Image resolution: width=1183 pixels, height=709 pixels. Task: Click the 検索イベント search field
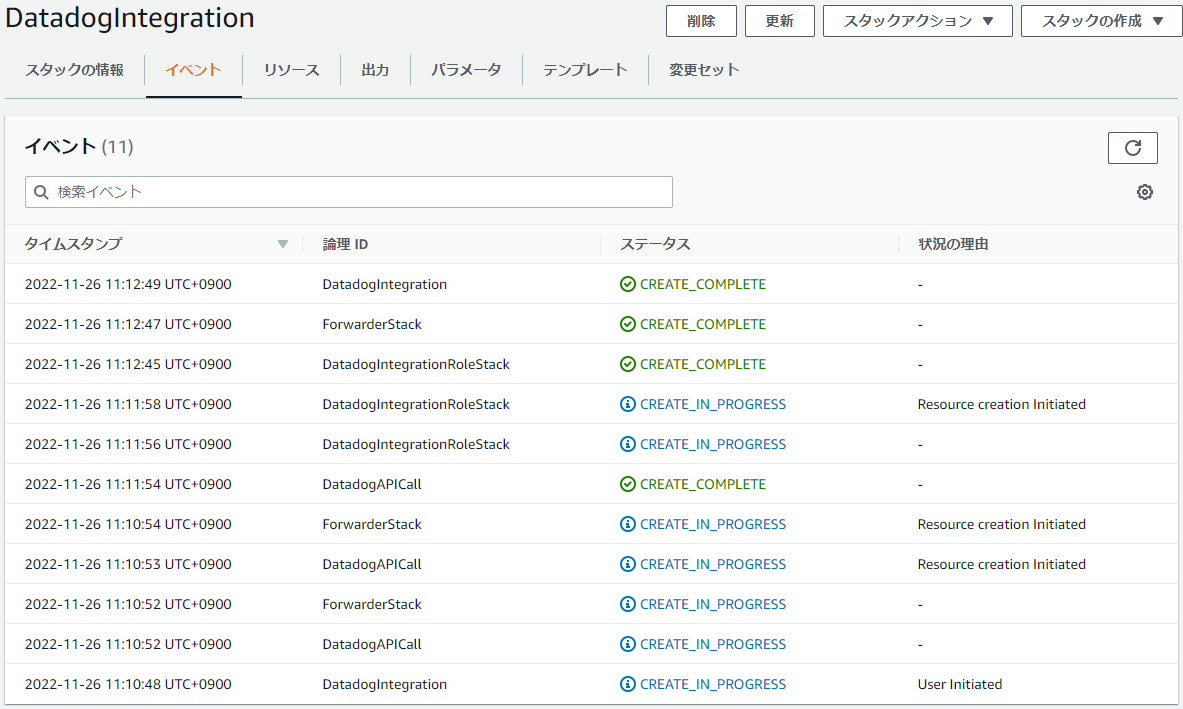tap(349, 192)
